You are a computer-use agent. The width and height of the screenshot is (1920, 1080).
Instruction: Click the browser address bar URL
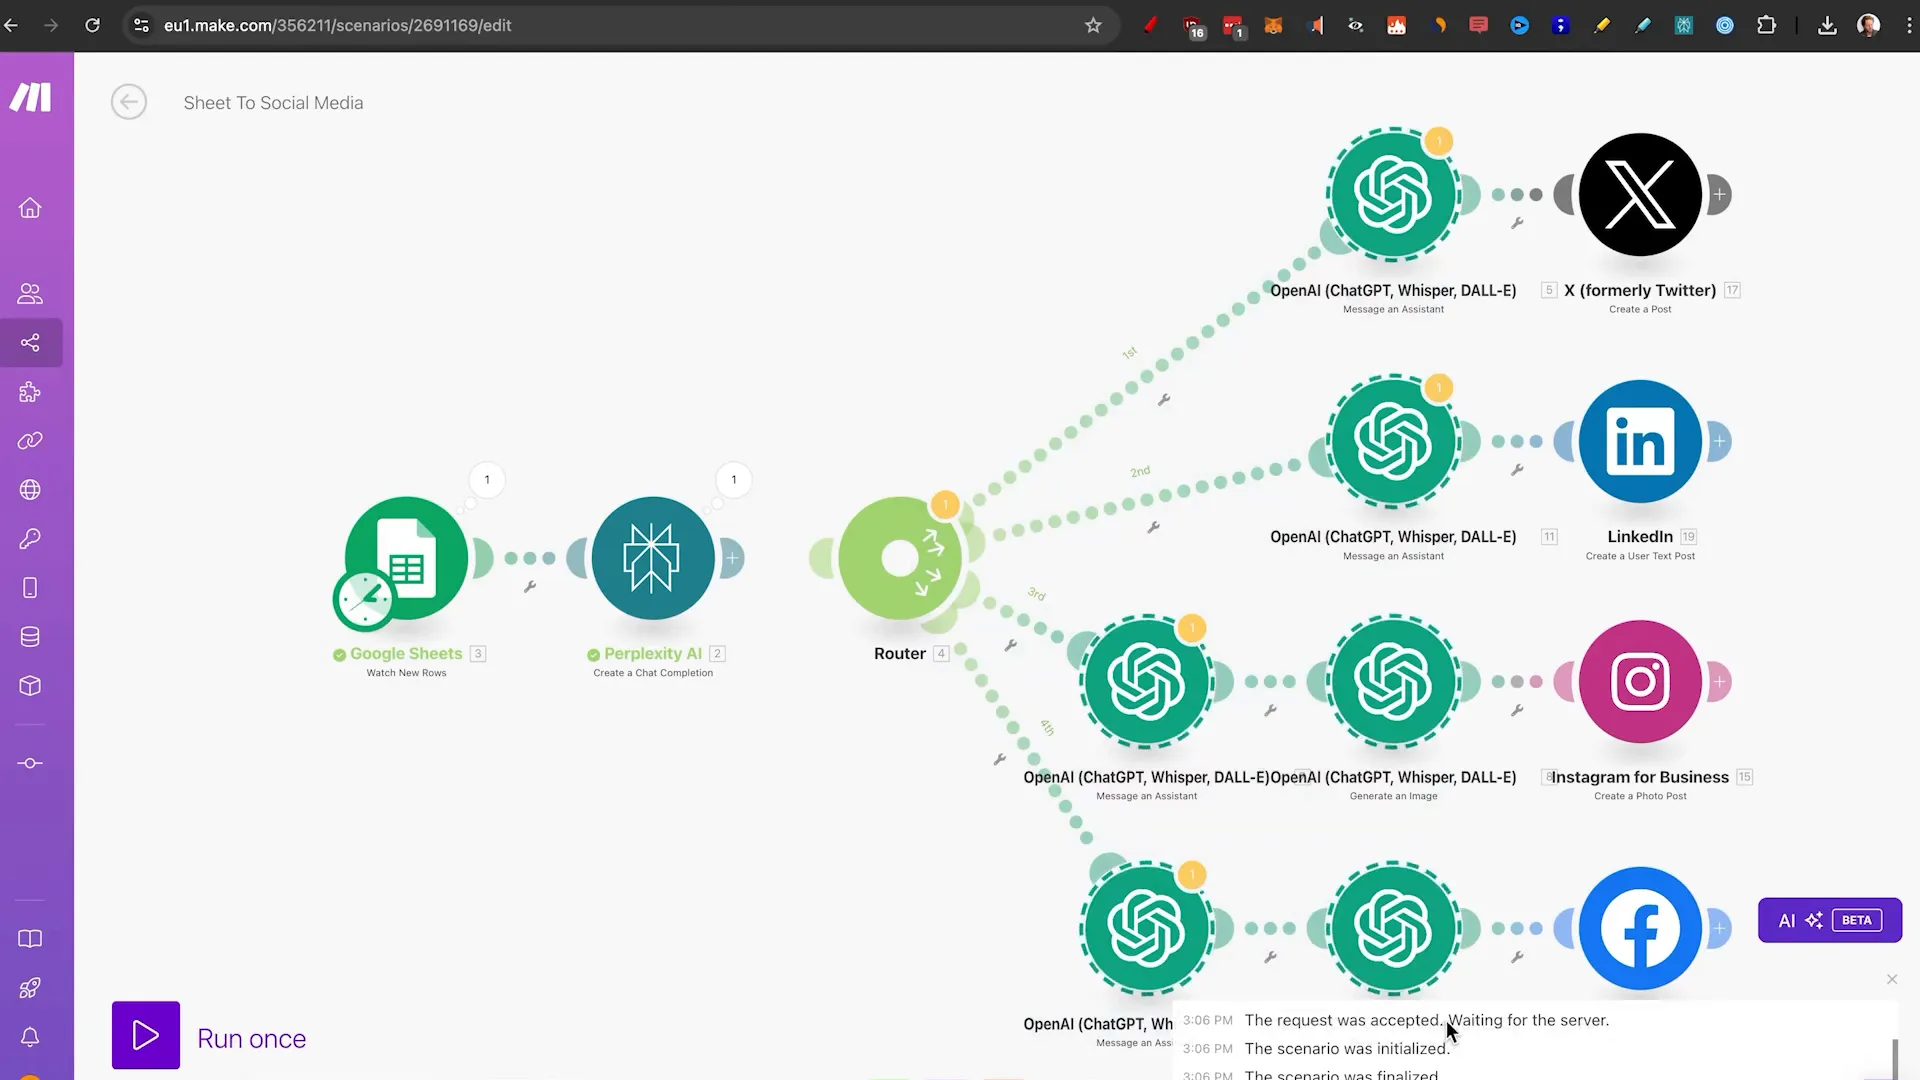(338, 25)
